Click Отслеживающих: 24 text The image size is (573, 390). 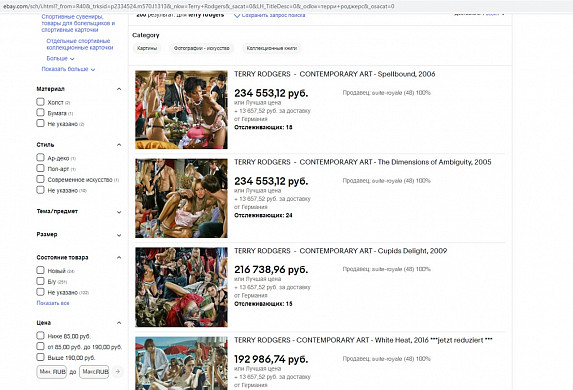263,215
